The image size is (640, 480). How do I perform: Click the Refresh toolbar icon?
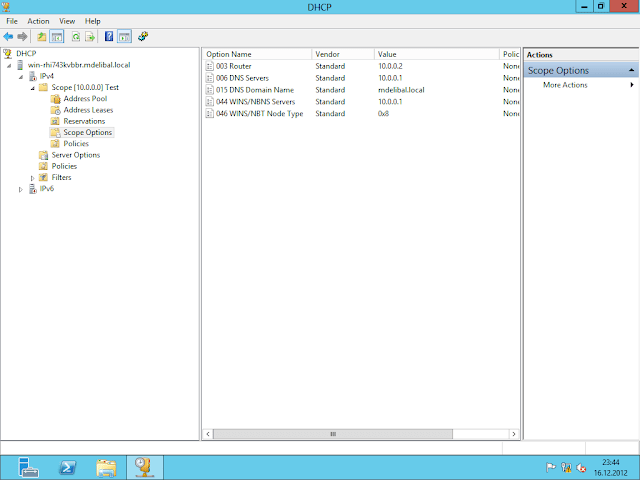click(x=75, y=37)
